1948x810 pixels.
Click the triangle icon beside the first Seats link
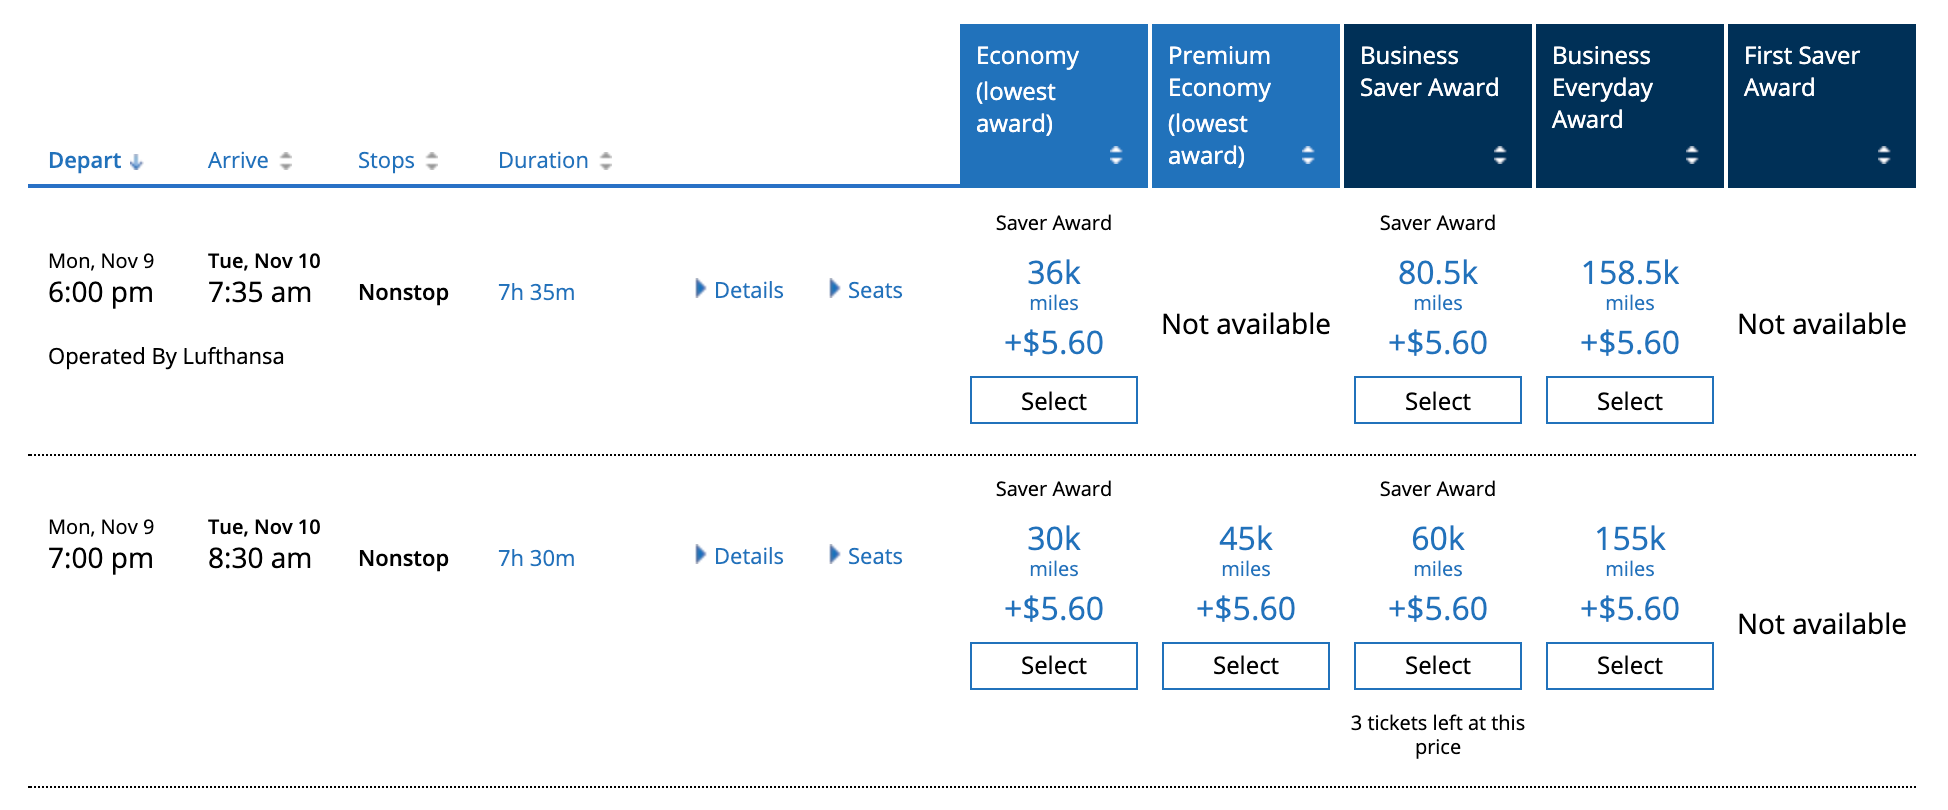click(834, 289)
